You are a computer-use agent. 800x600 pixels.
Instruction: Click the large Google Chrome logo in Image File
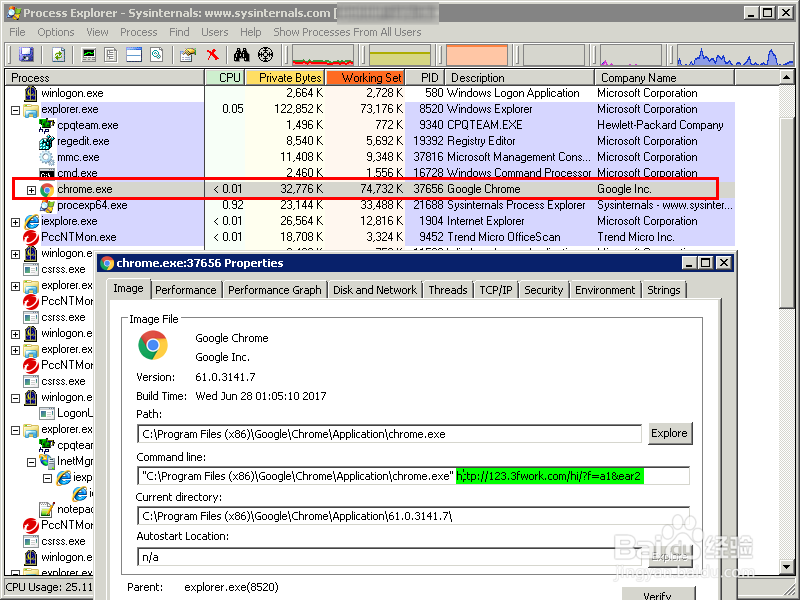click(x=153, y=345)
